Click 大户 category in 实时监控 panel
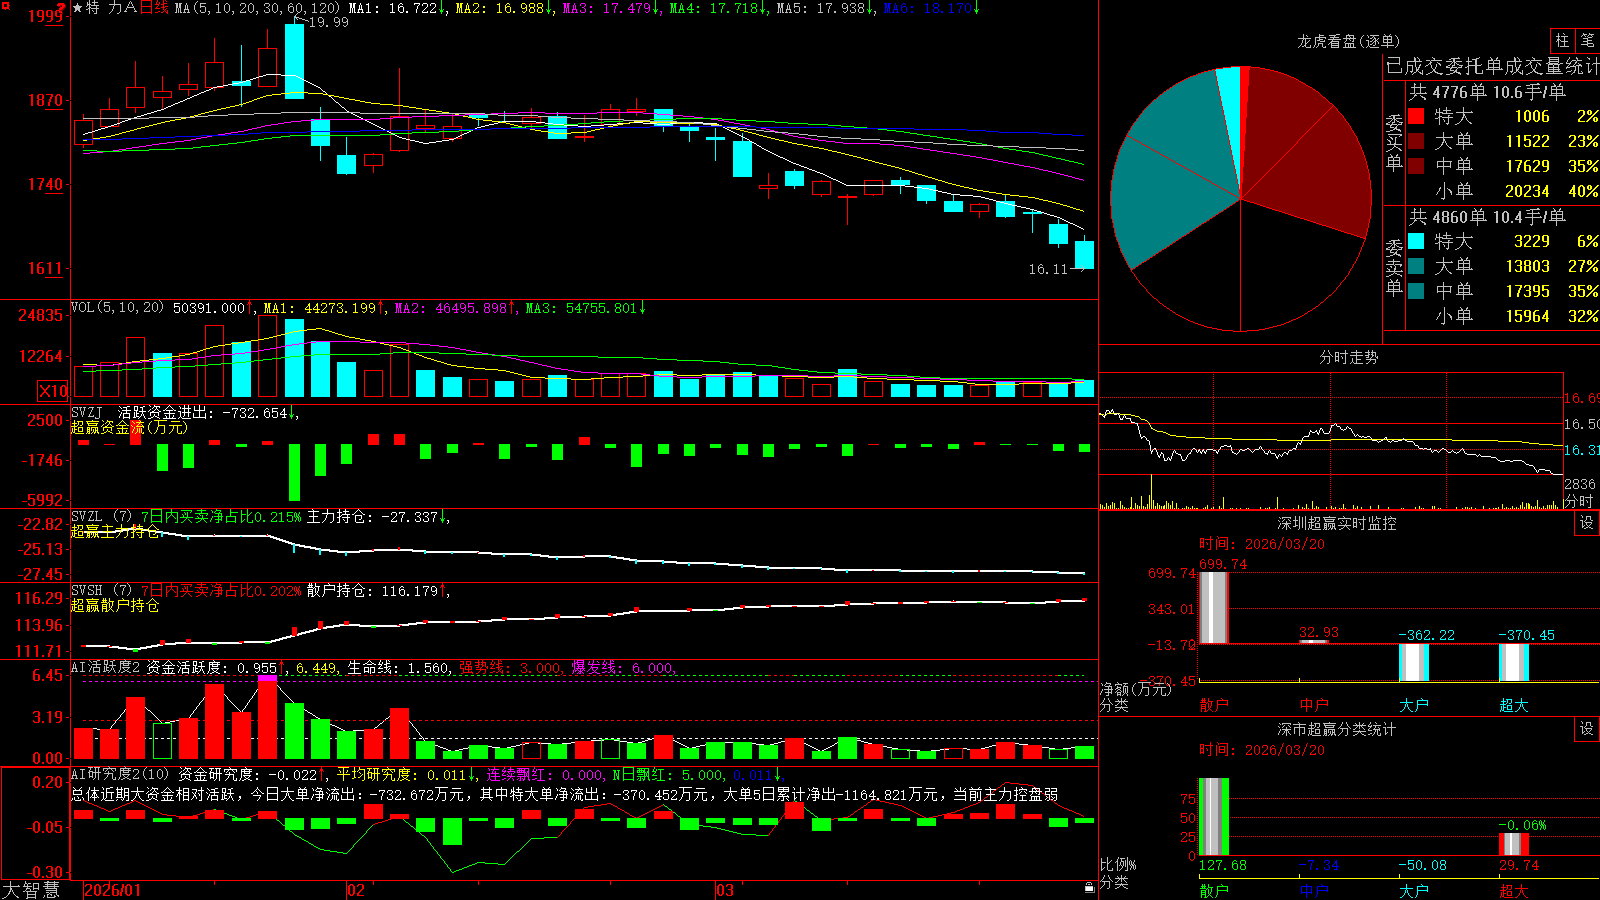 [1414, 705]
